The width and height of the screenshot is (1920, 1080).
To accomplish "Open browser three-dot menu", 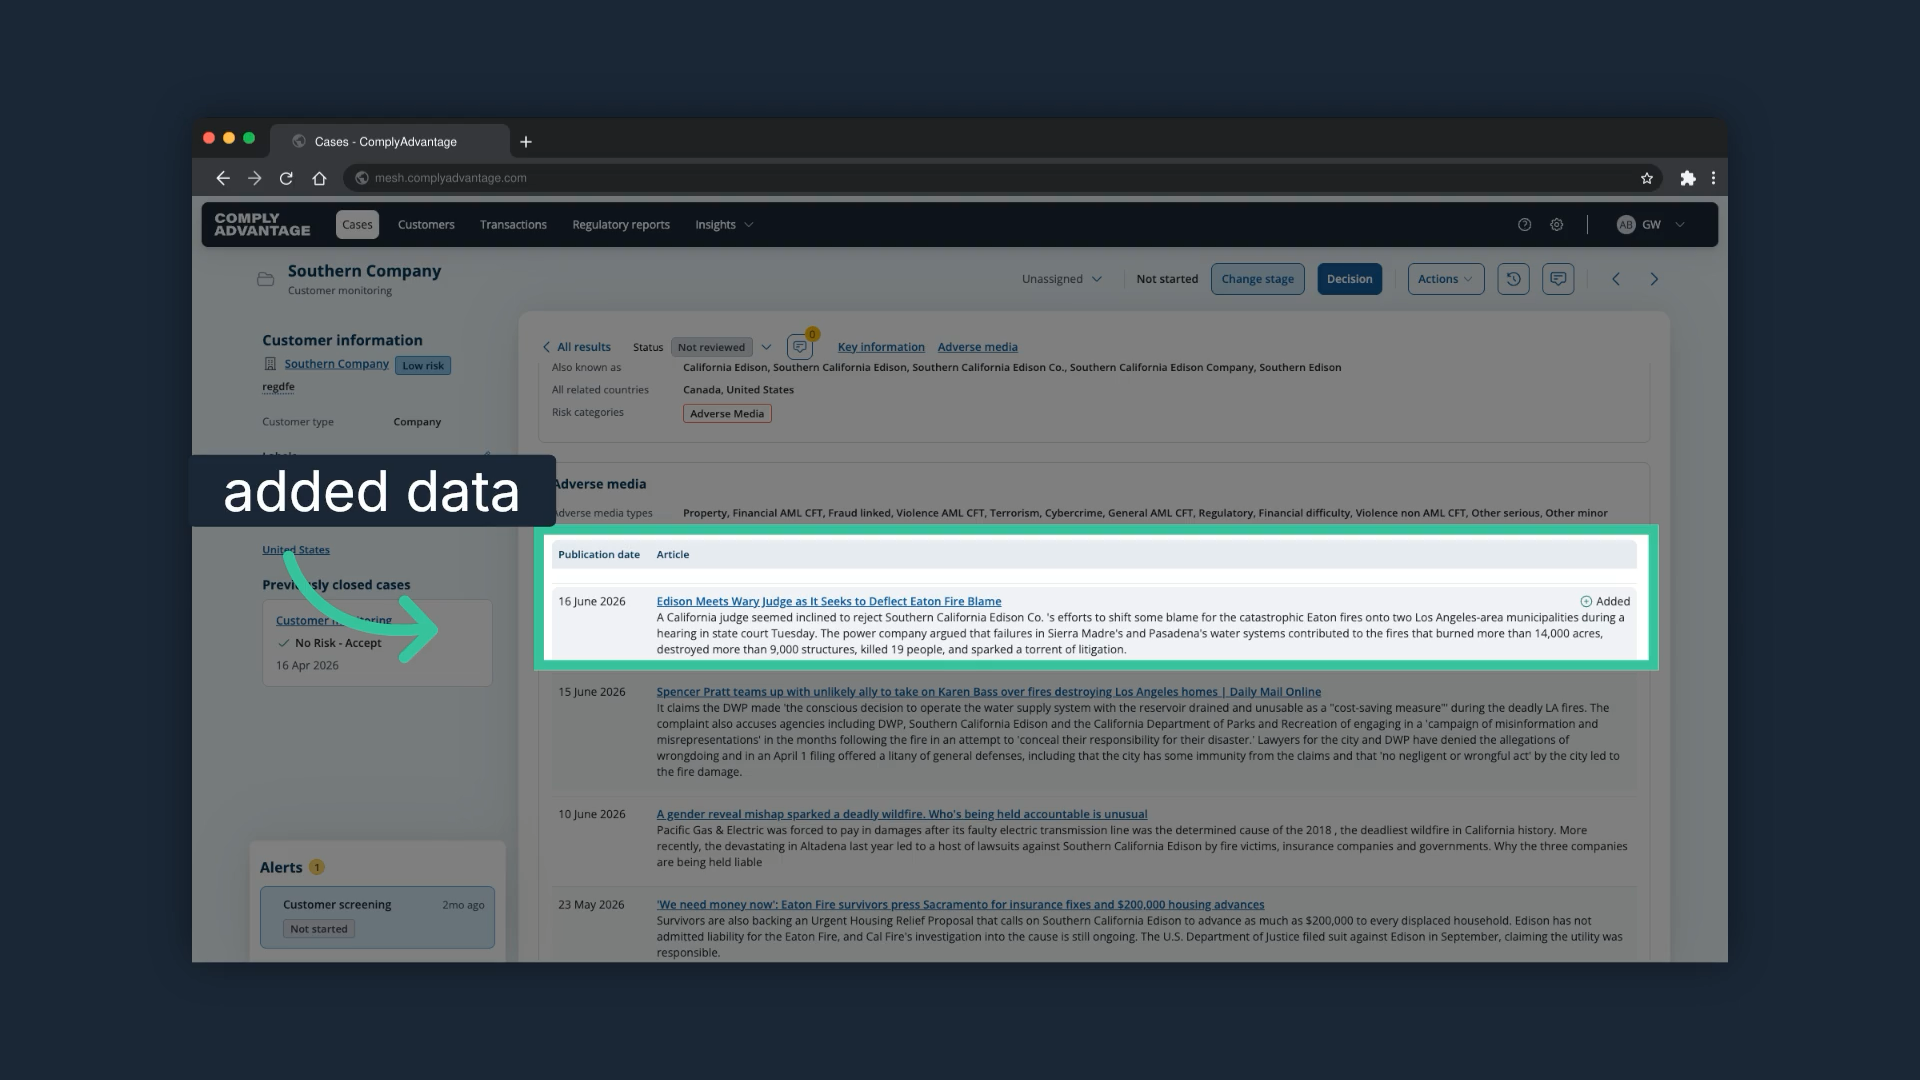I will point(1713,178).
